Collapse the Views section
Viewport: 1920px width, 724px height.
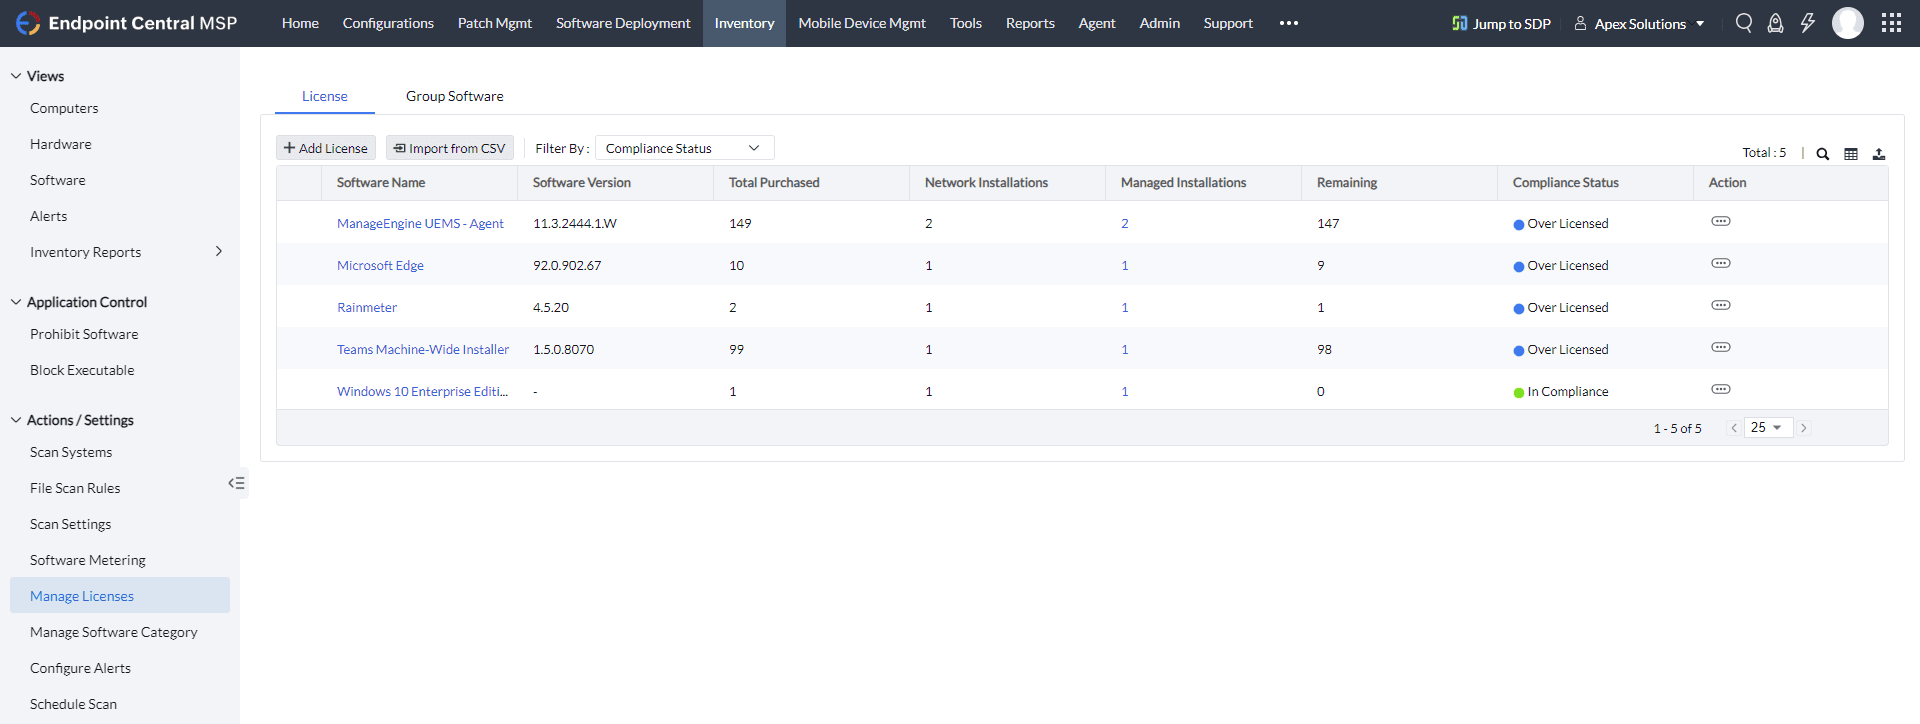(x=16, y=76)
